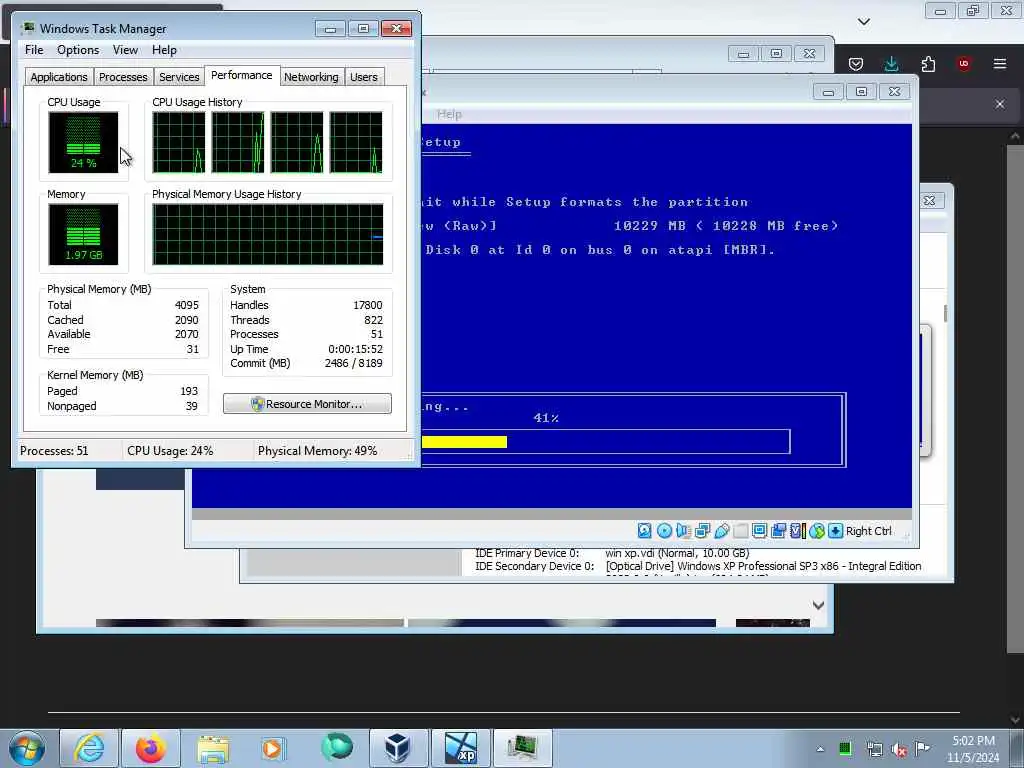Launch Internet Explorer from the taskbar
This screenshot has height=768, width=1024.
click(x=89, y=748)
